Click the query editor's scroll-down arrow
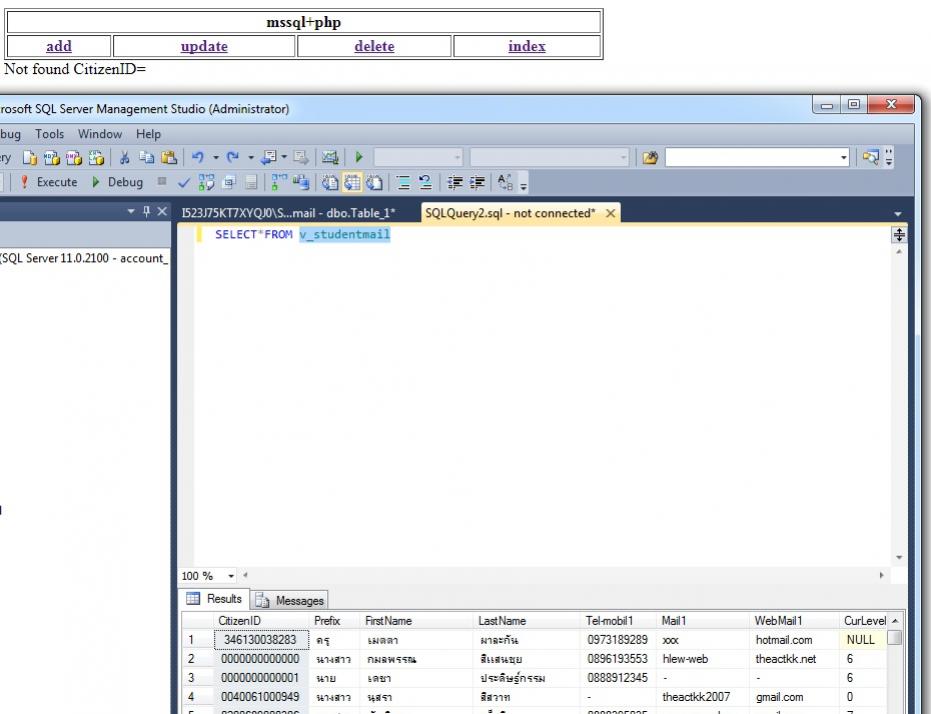The image size is (931, 714). tap(899, 557)
